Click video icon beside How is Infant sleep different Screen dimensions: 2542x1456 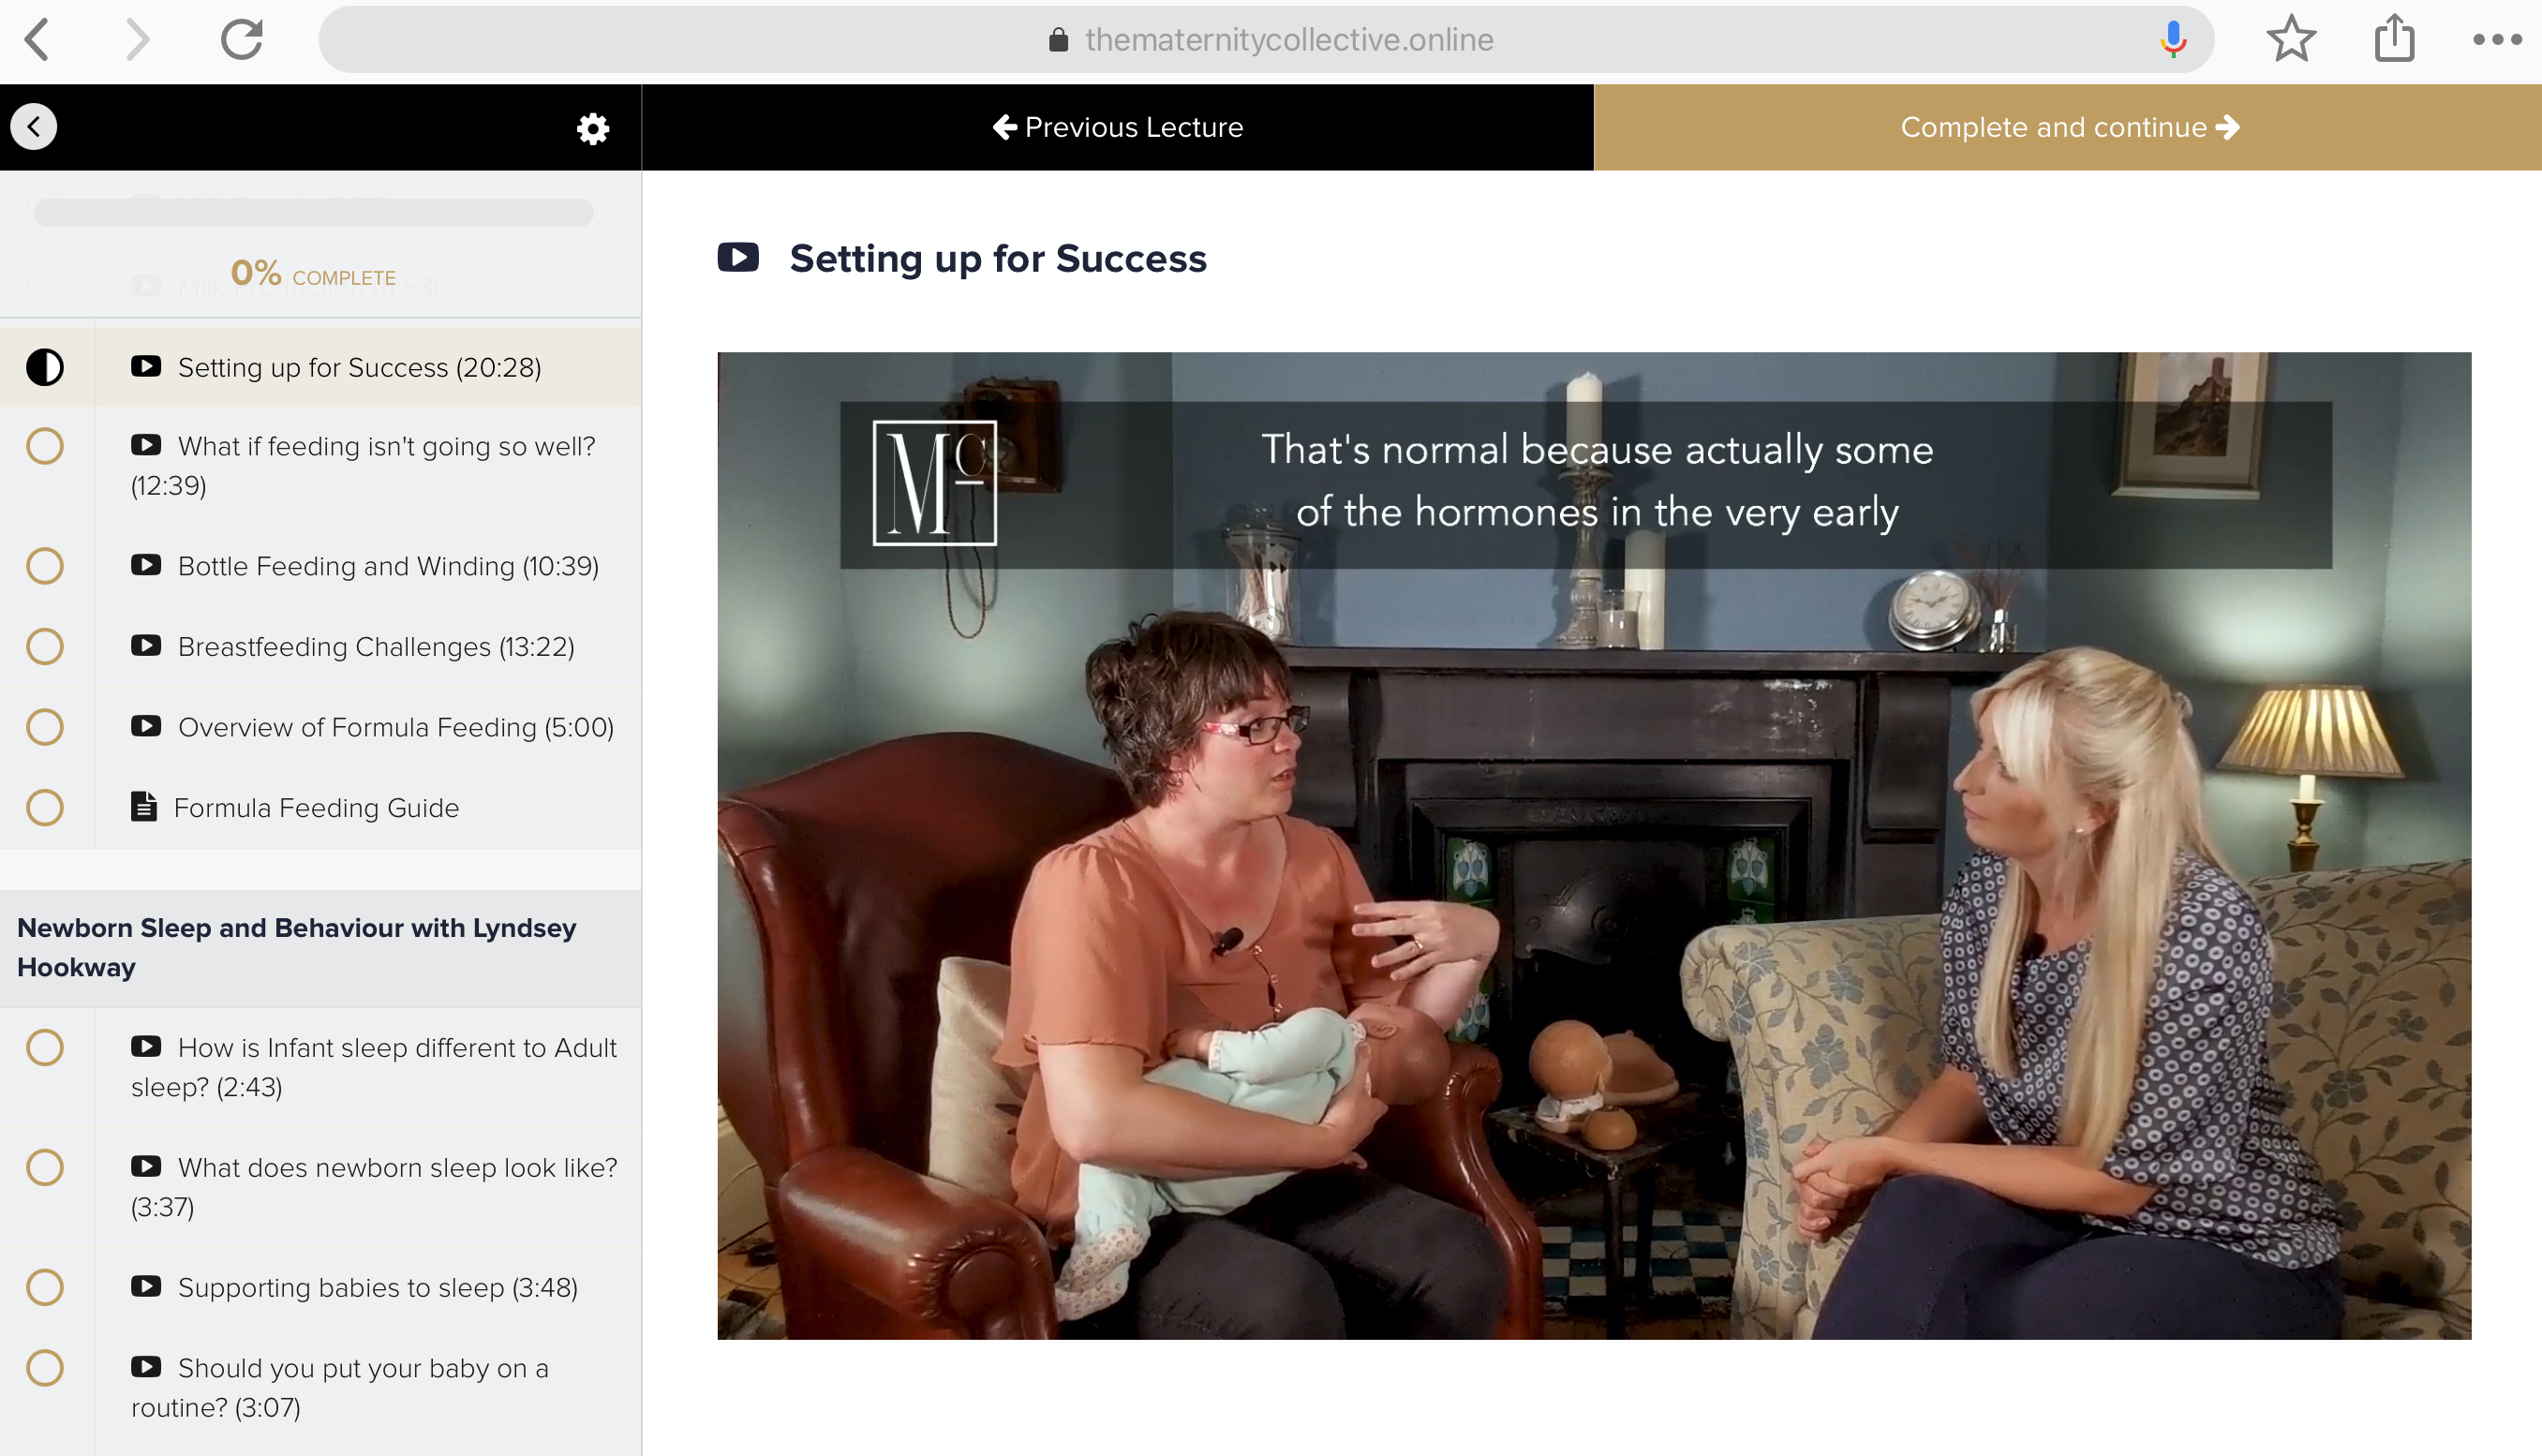[146, 1047]
